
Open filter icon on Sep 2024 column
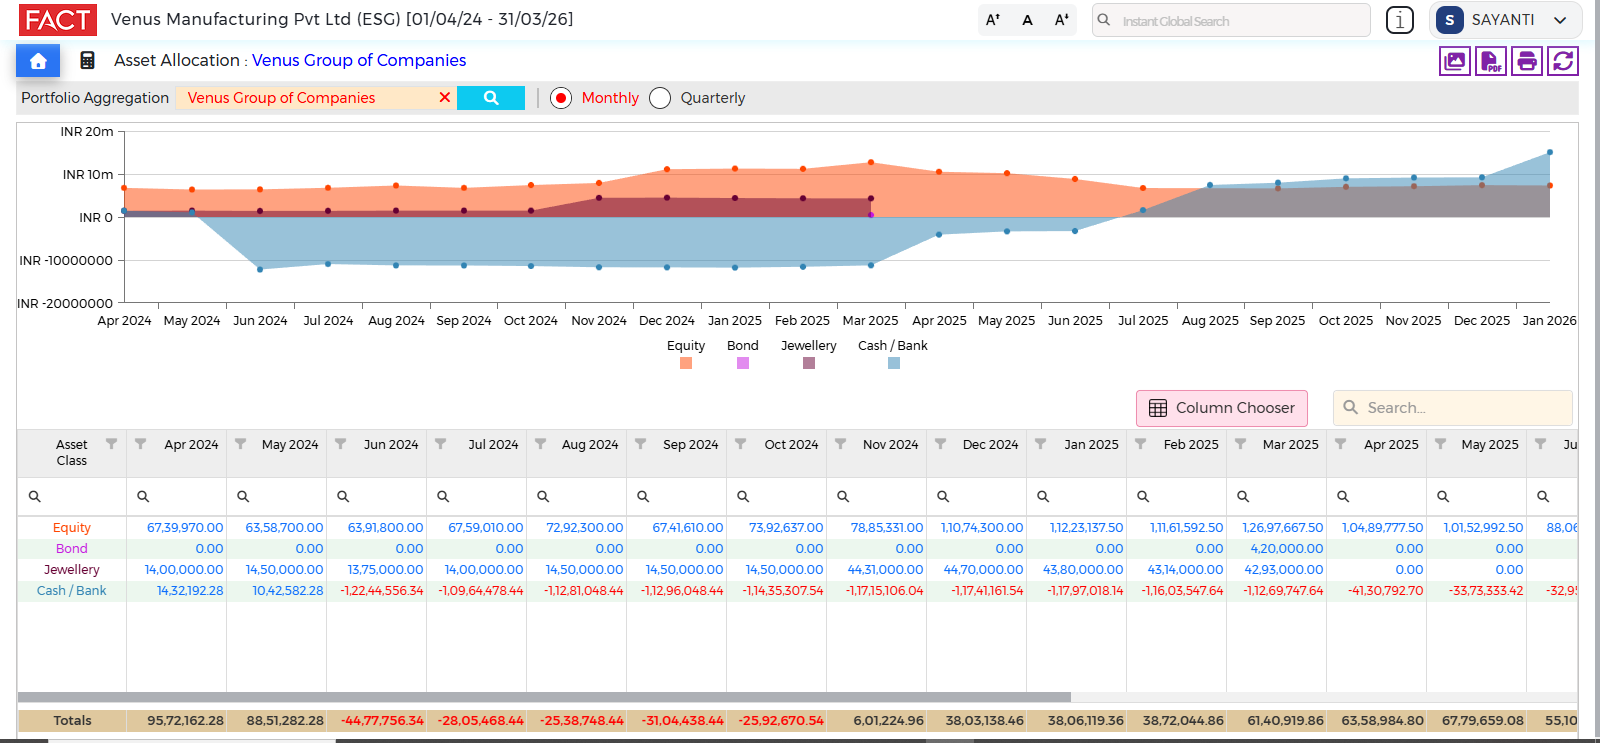(641, 444)
